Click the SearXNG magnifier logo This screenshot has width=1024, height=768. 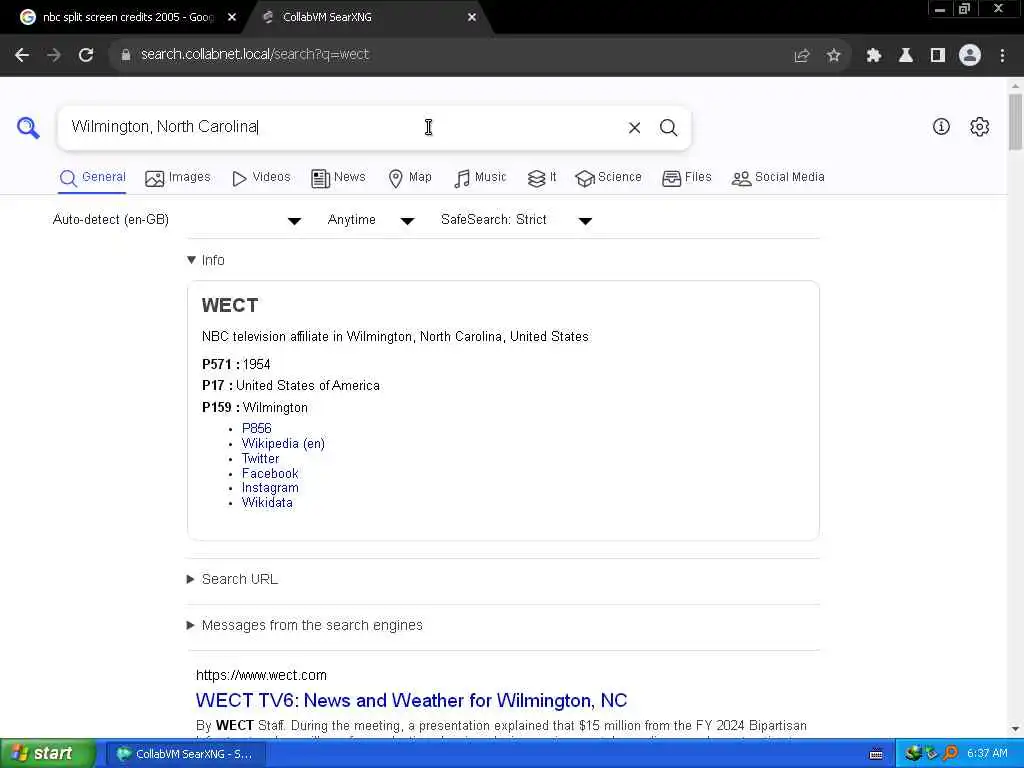click(28, 127)
